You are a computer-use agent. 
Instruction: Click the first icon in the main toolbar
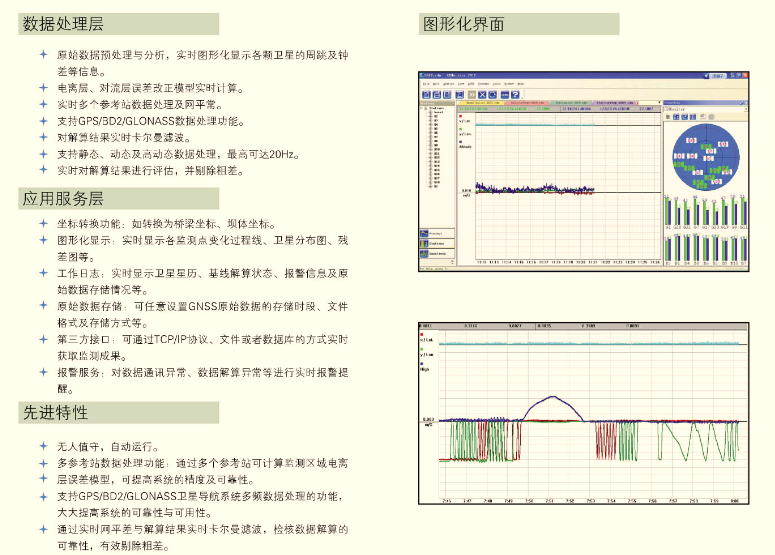(x=424, y=93)
